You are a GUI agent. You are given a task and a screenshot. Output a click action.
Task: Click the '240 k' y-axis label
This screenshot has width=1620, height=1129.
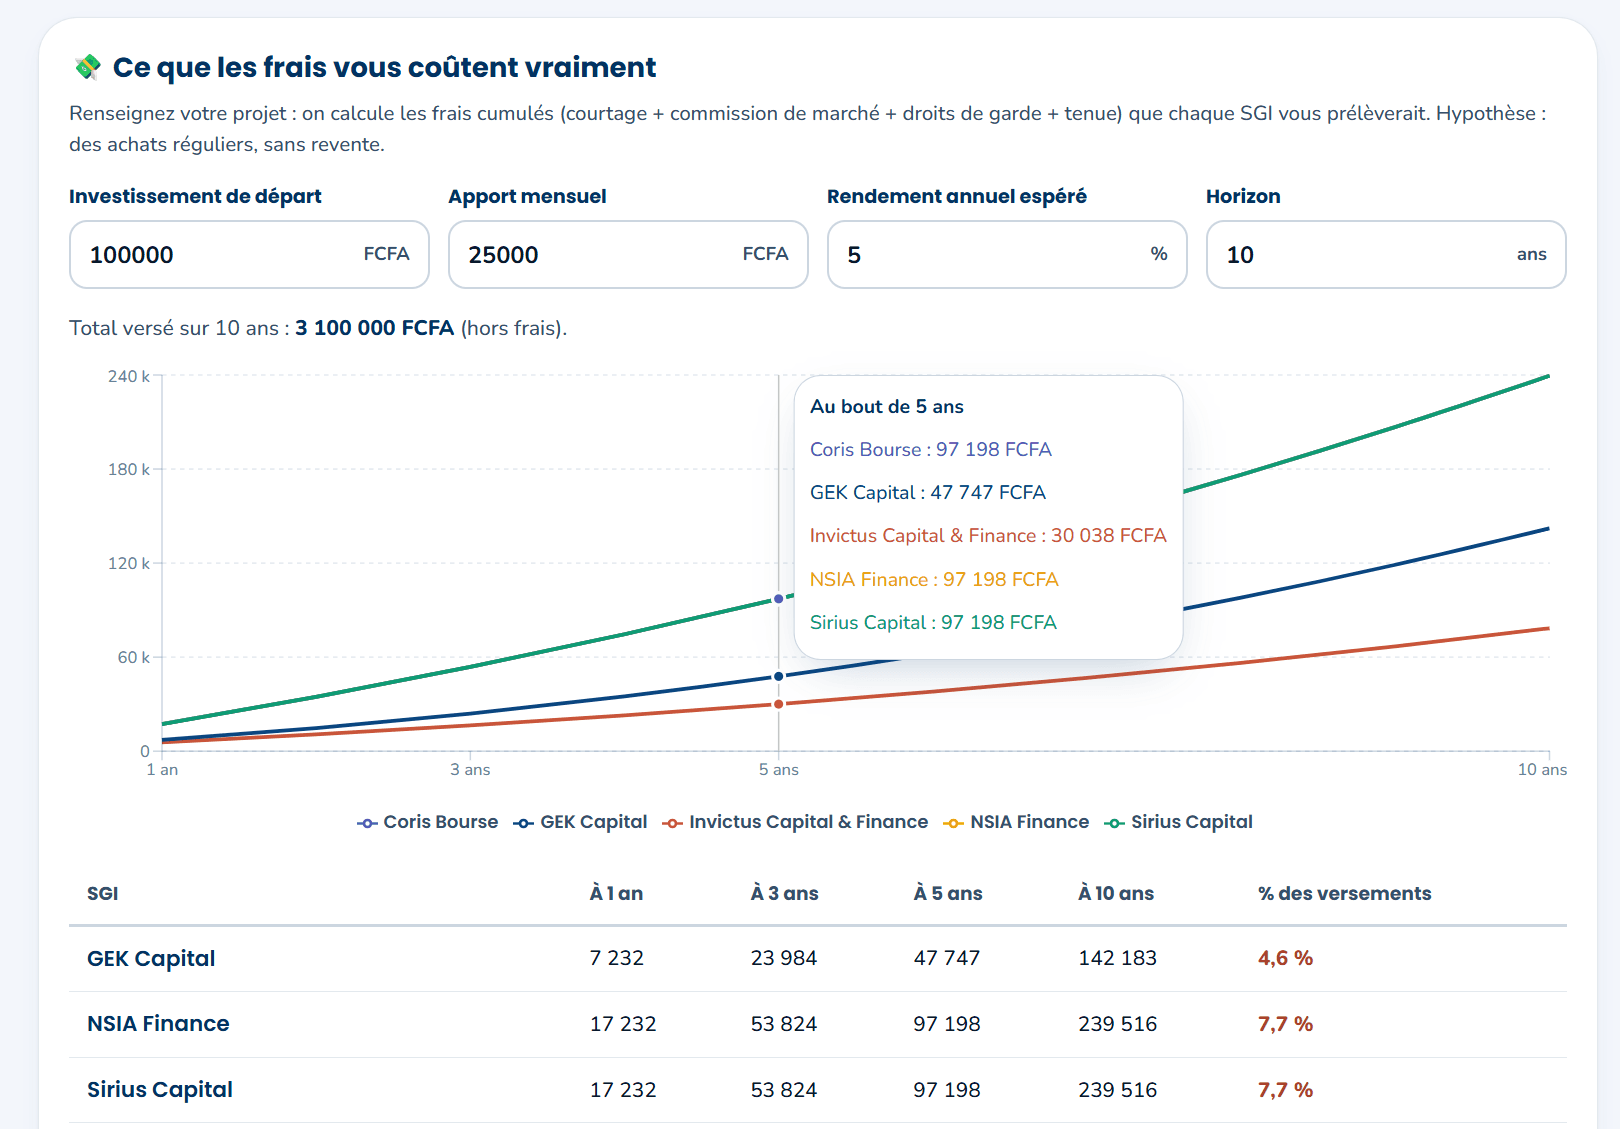(x=129, y=377)
